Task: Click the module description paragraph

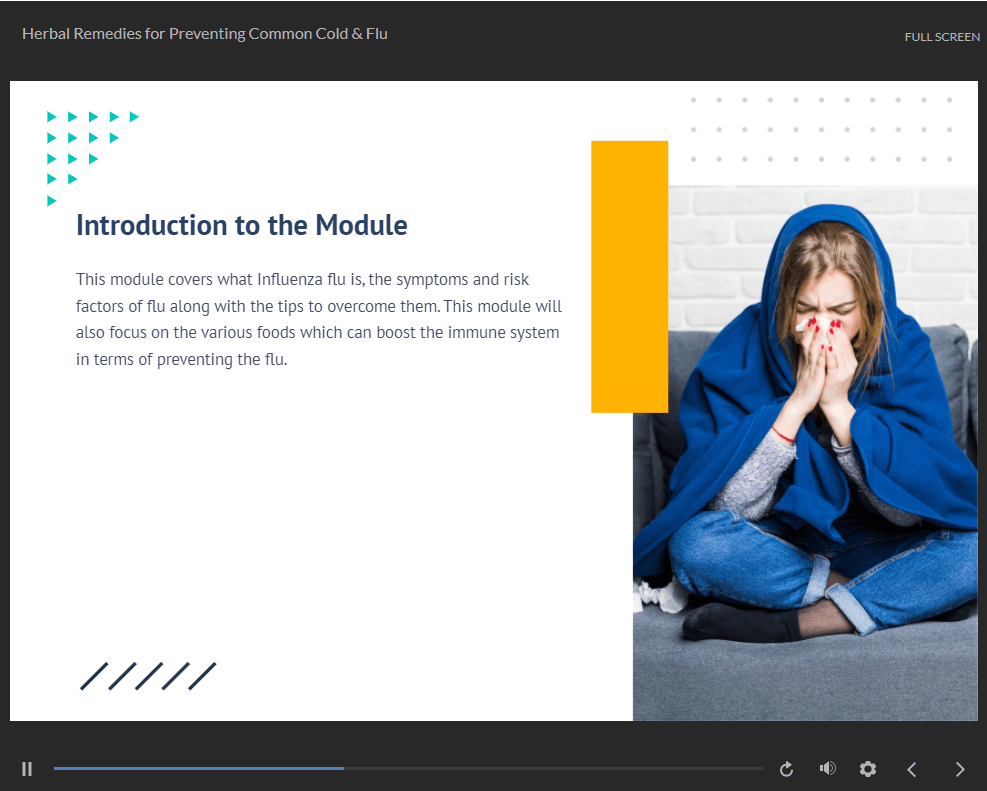Action: [x=319, y=319]
